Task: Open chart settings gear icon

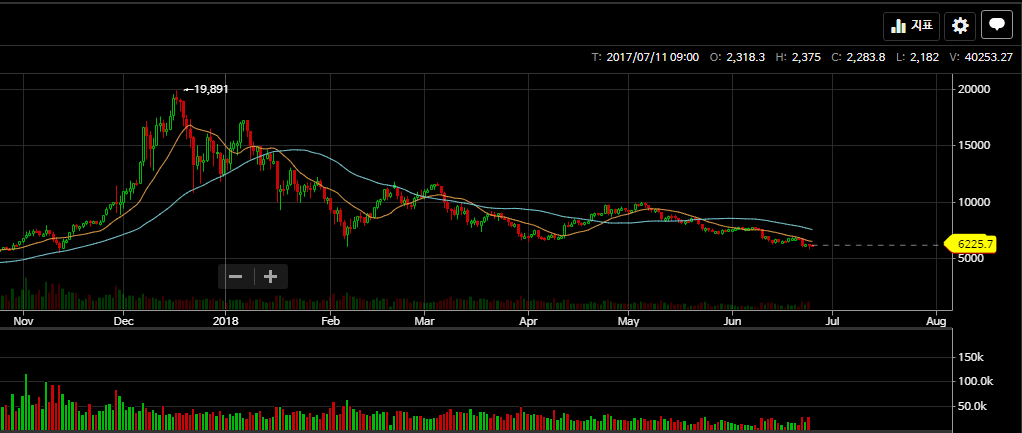Action: [959, 25]
